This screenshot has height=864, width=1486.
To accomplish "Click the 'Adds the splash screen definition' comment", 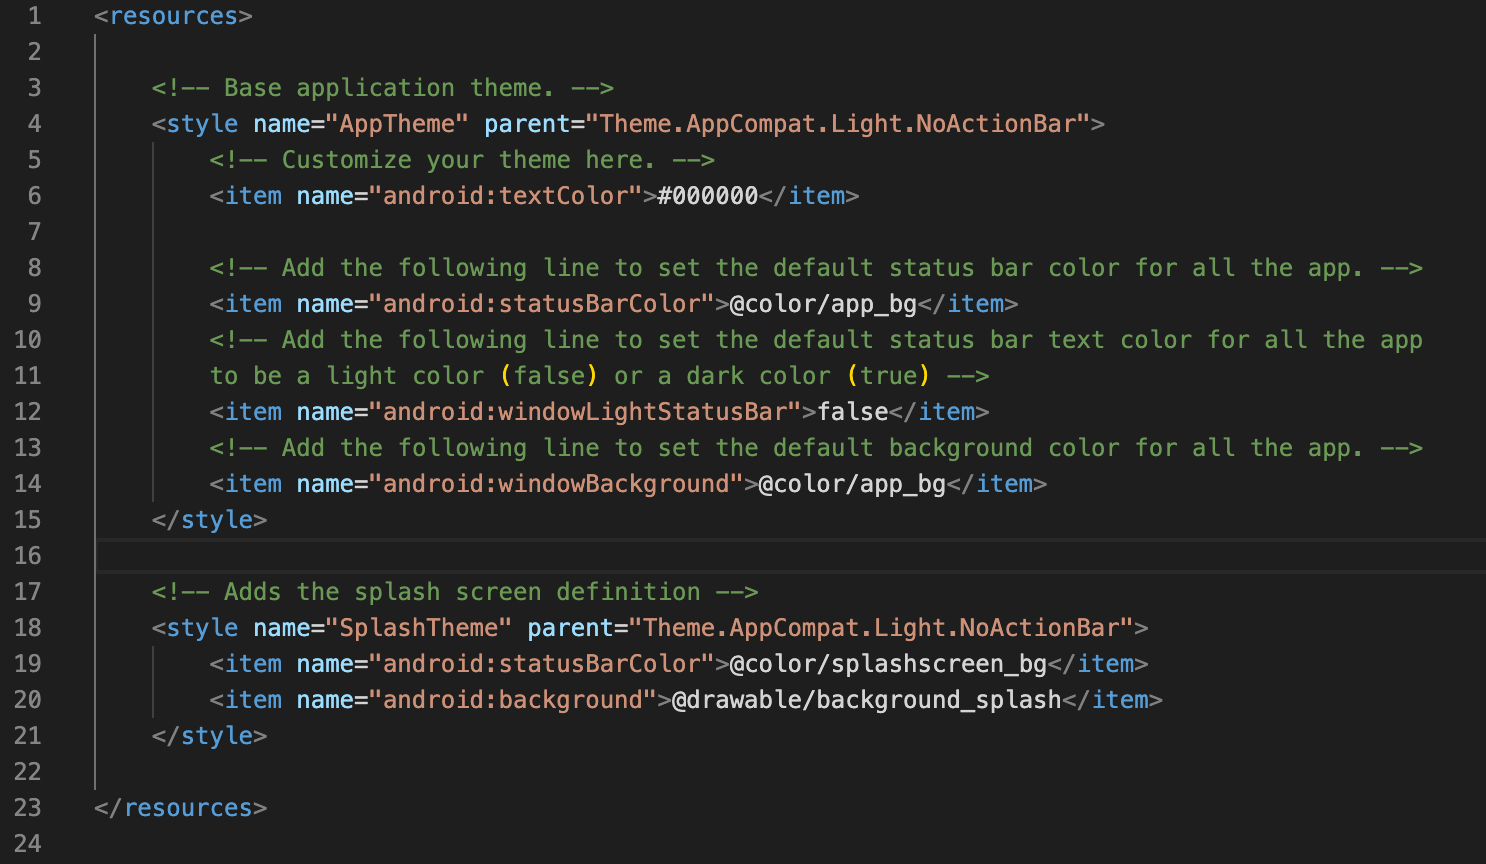I will pyautogui.click(x=455, y=592).
